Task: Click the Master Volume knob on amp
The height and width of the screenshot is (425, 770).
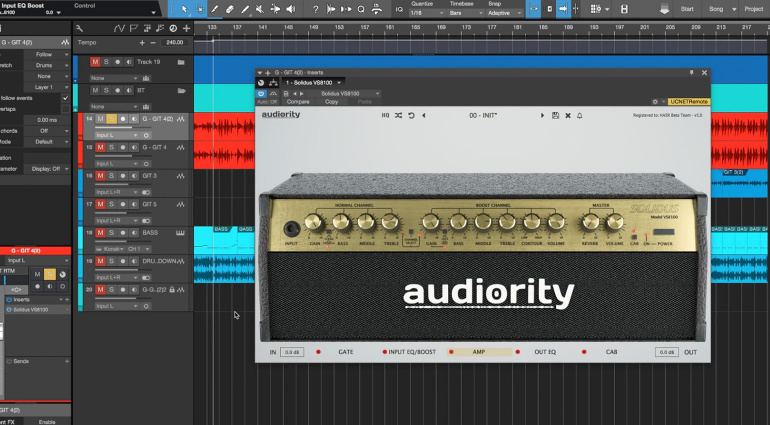Action: (x=614, y=223)
